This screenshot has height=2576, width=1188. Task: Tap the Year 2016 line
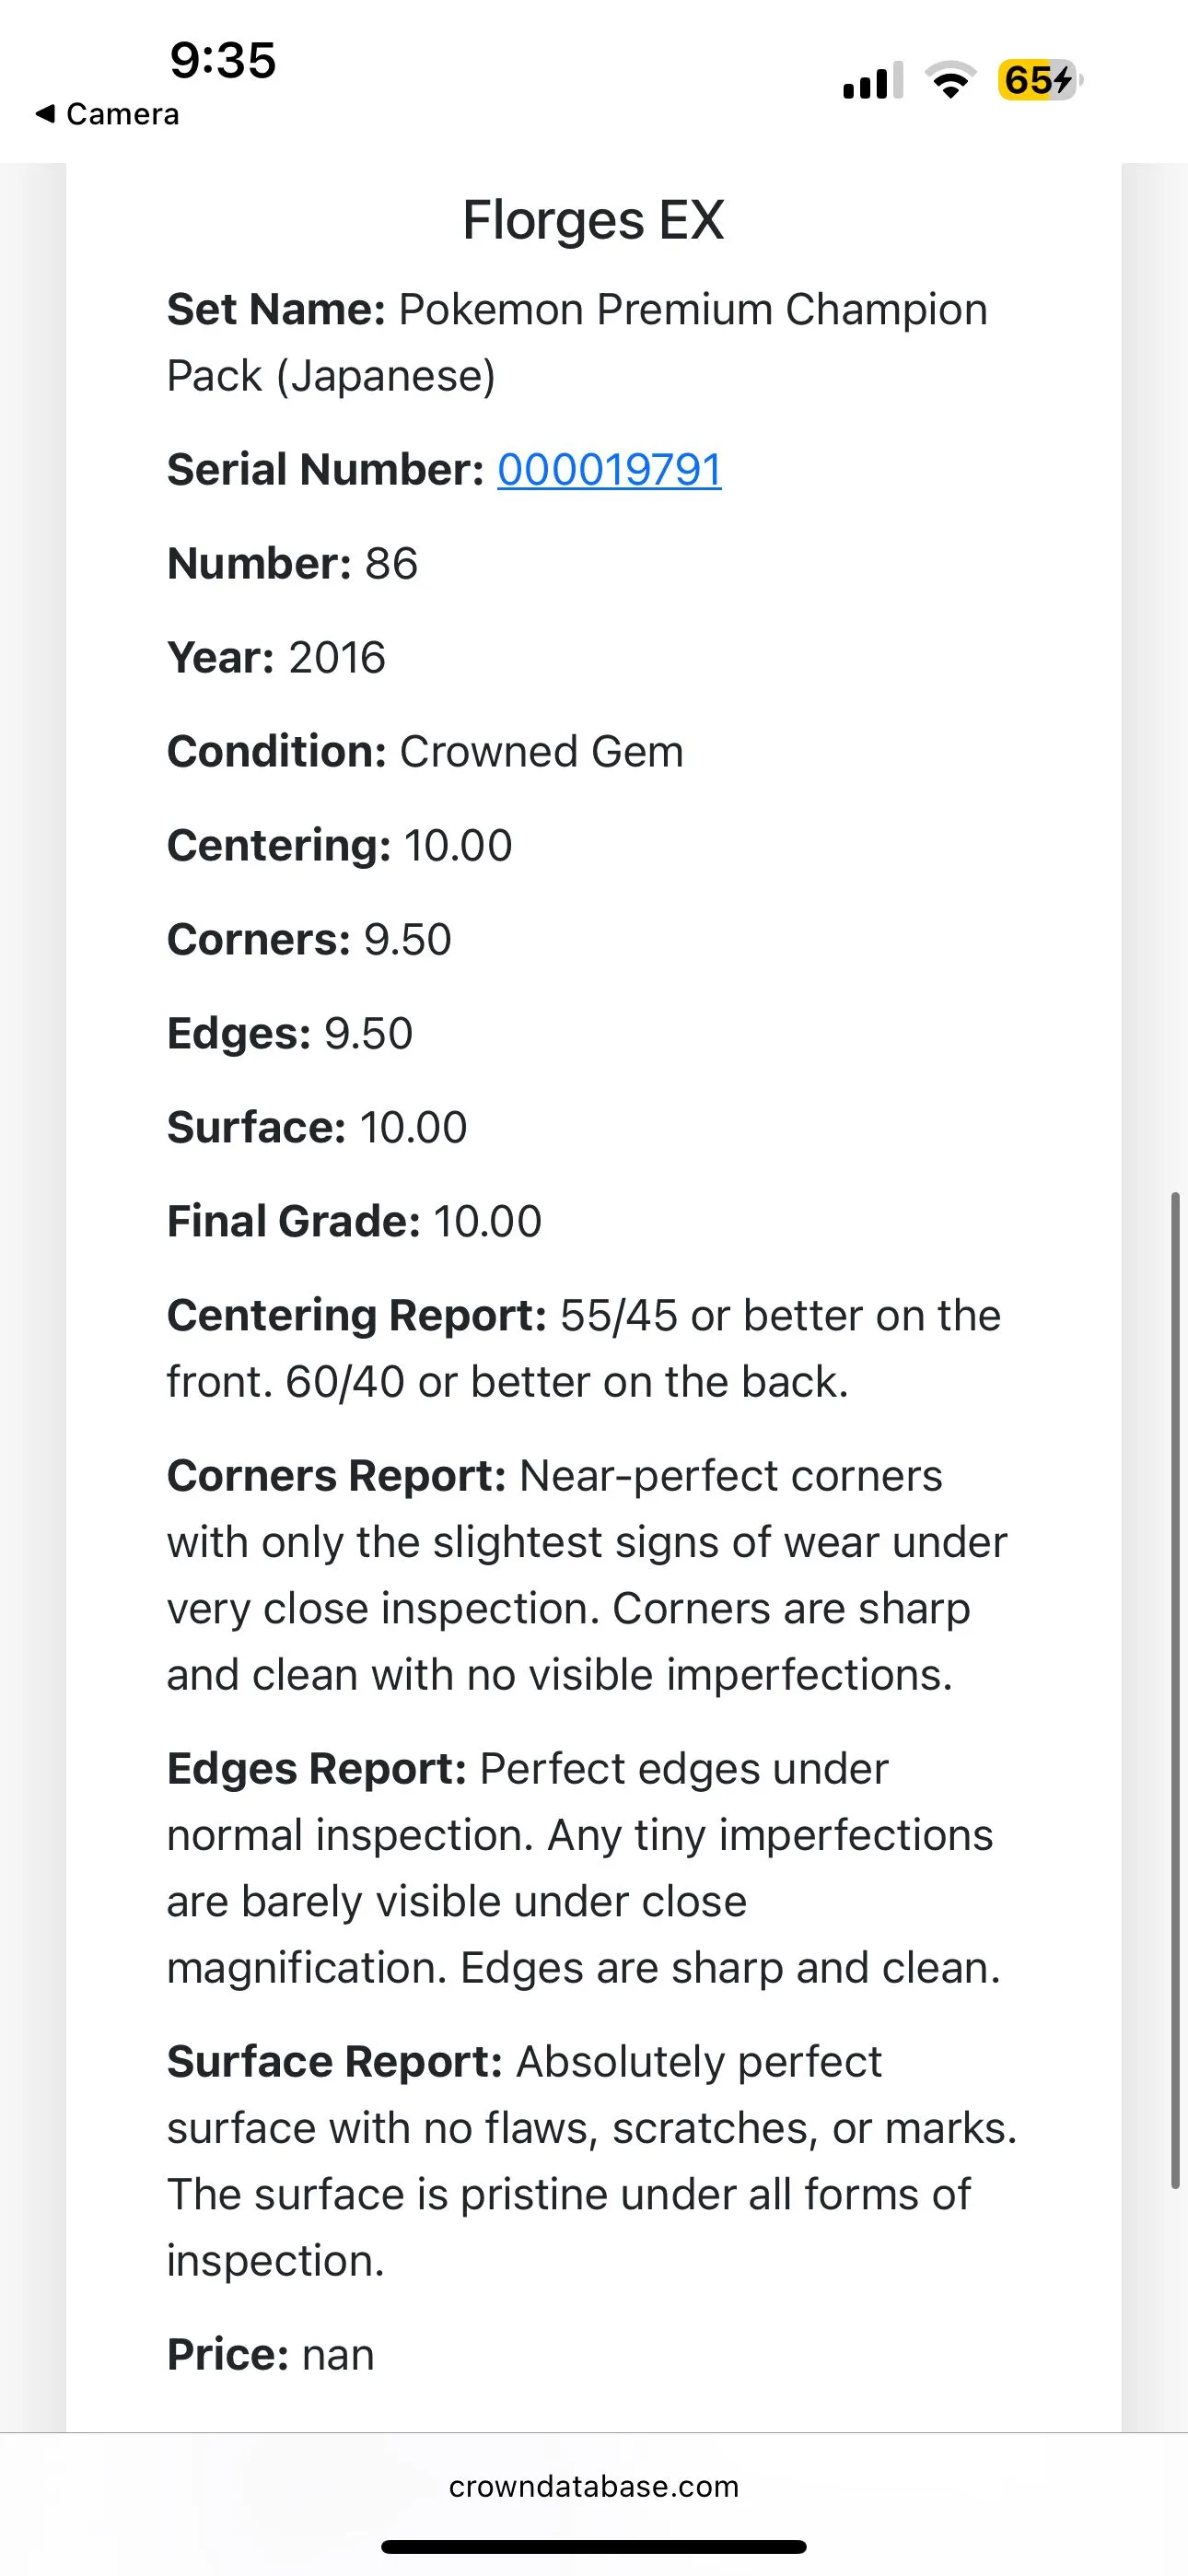276,657
